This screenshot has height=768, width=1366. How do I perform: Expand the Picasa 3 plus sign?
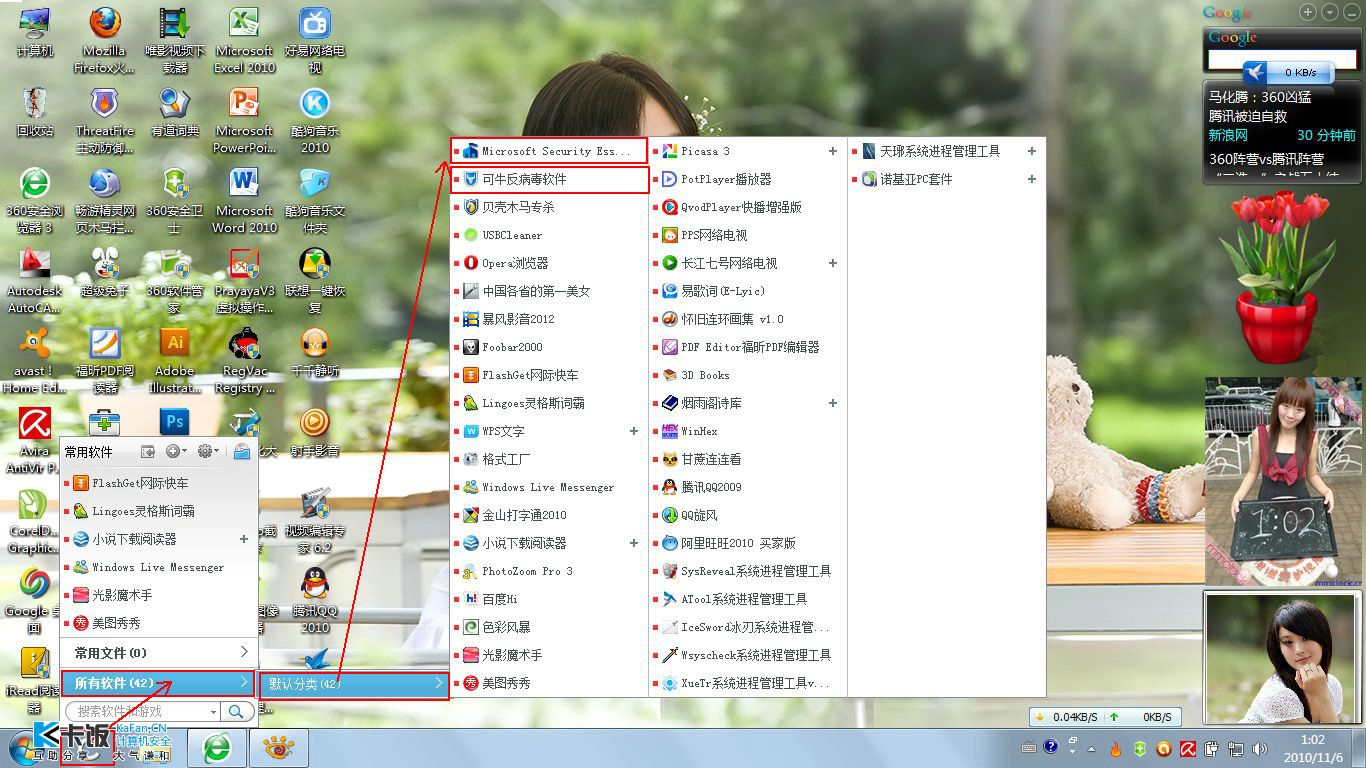[x=832, y=151]
